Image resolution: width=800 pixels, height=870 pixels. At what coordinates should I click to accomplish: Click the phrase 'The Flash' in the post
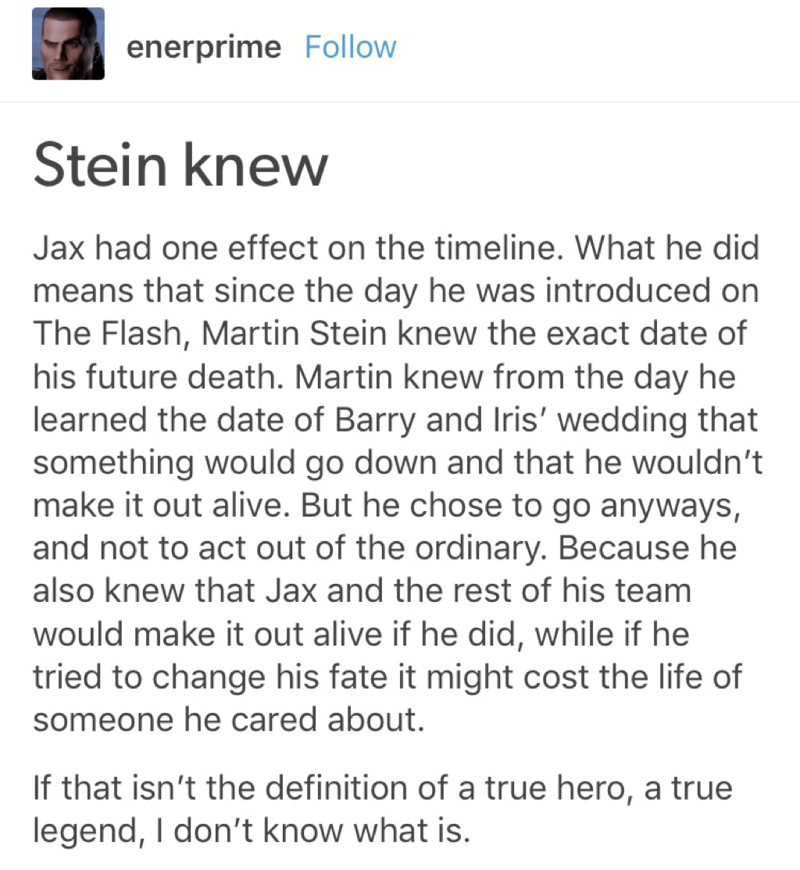[108, 333]
